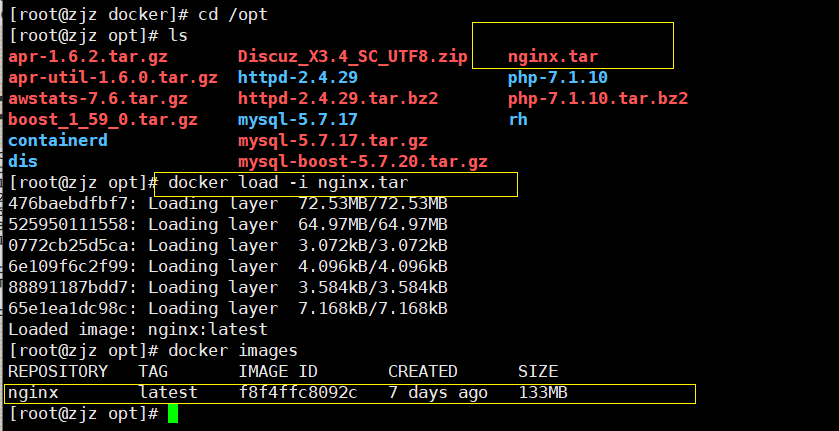Image resolution: width=839 pixels, height=431 pixels.
Task: Click the 'docker images' command text
Action: pos(233,351)
